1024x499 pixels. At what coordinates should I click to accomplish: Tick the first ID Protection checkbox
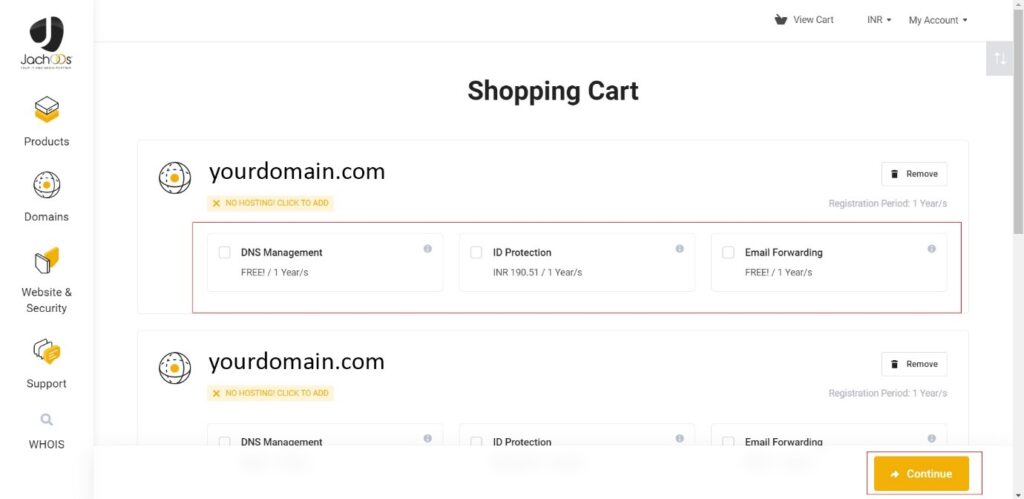(x=477, y=252)
